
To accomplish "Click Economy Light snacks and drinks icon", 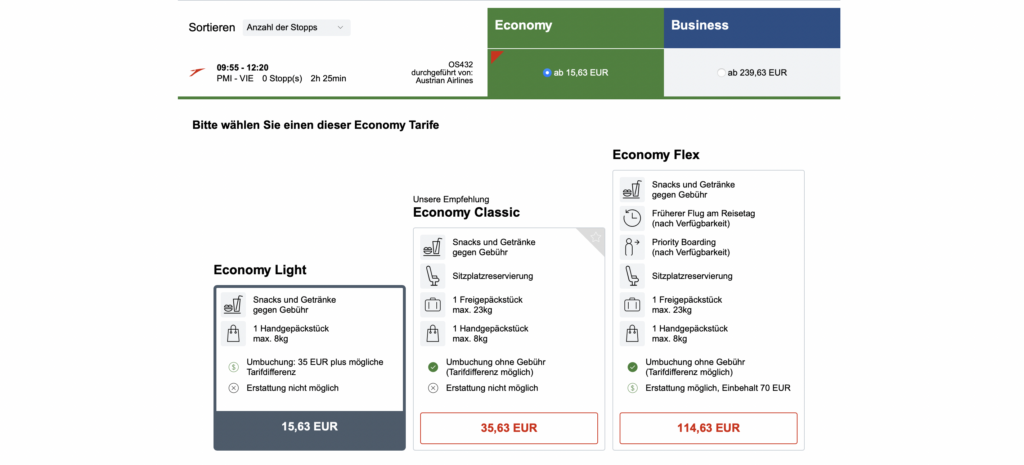I will [232, 304].
